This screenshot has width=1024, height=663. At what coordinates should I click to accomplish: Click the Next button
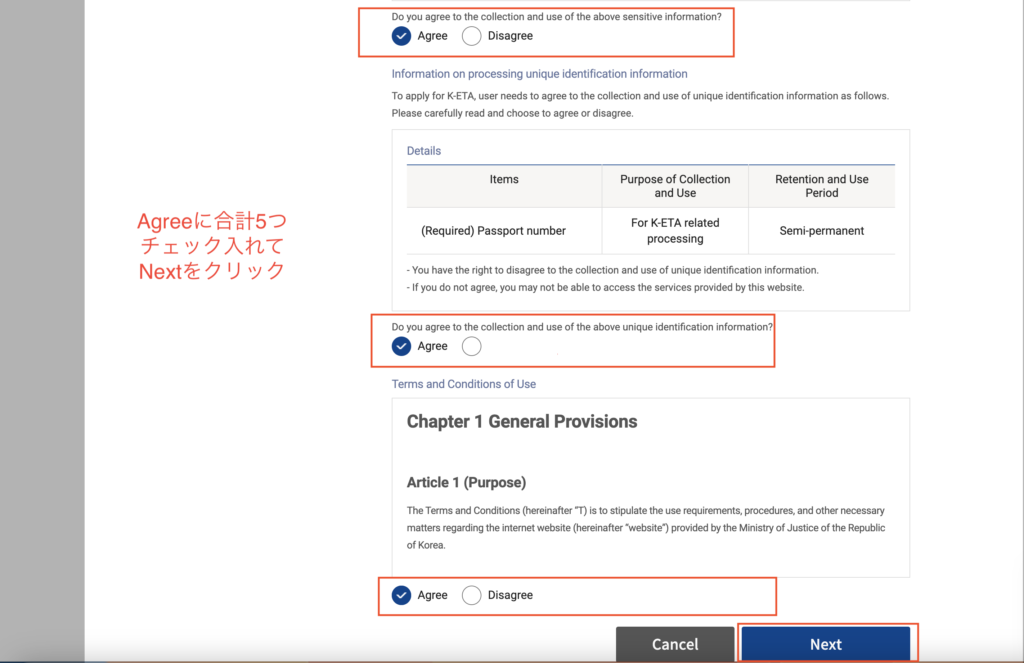(825, 644)
